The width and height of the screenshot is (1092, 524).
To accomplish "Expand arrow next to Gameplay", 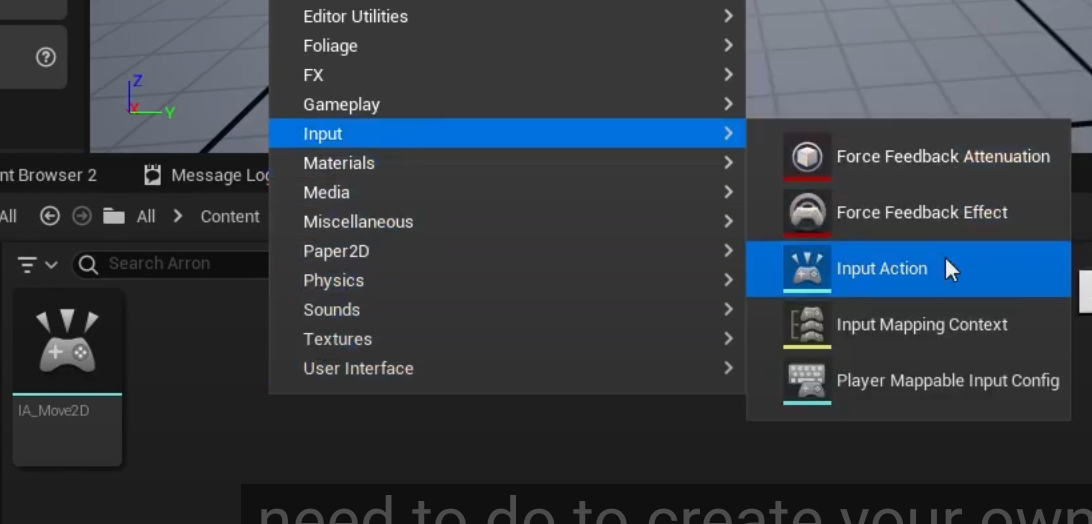I will 728,104.
